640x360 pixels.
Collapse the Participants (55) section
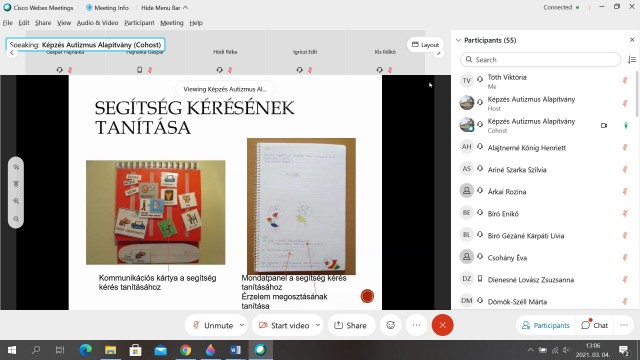[458, 40]
